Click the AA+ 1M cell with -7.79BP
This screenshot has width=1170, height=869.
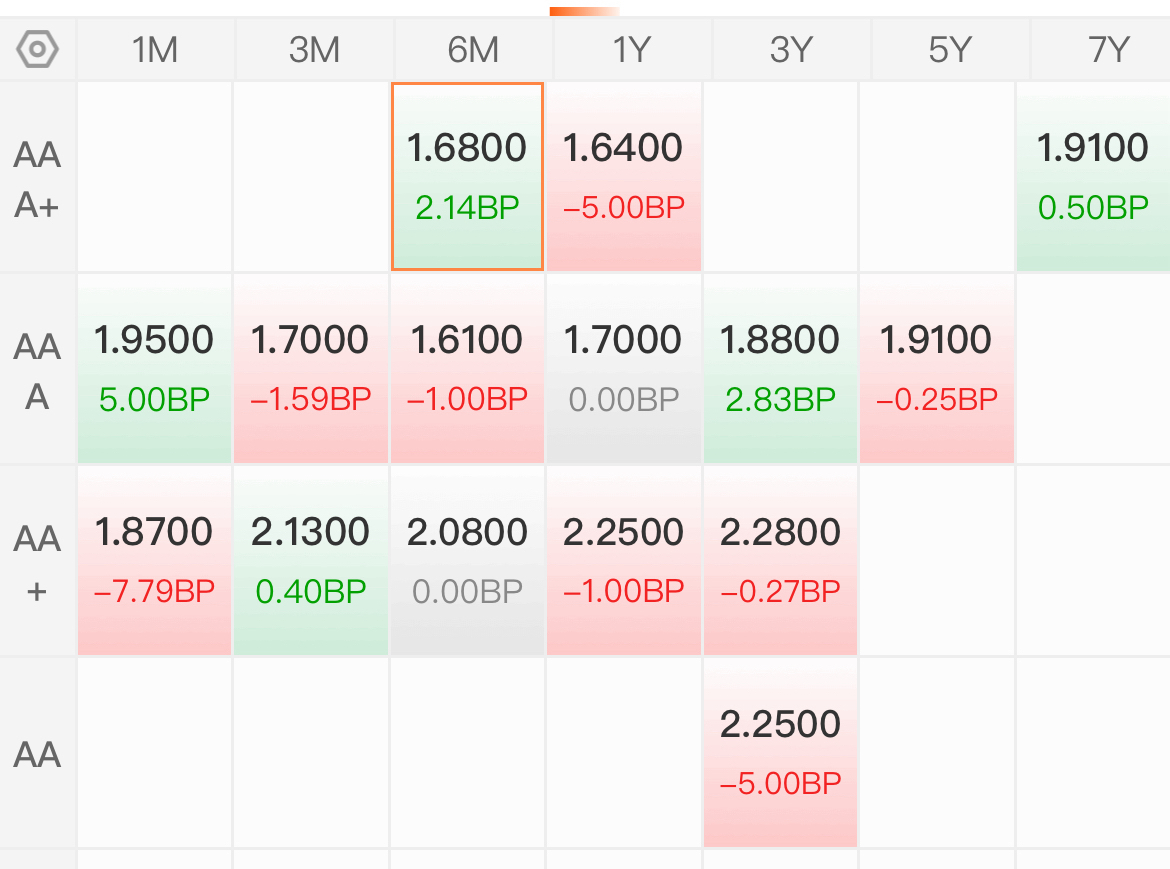tap(154, 560)
